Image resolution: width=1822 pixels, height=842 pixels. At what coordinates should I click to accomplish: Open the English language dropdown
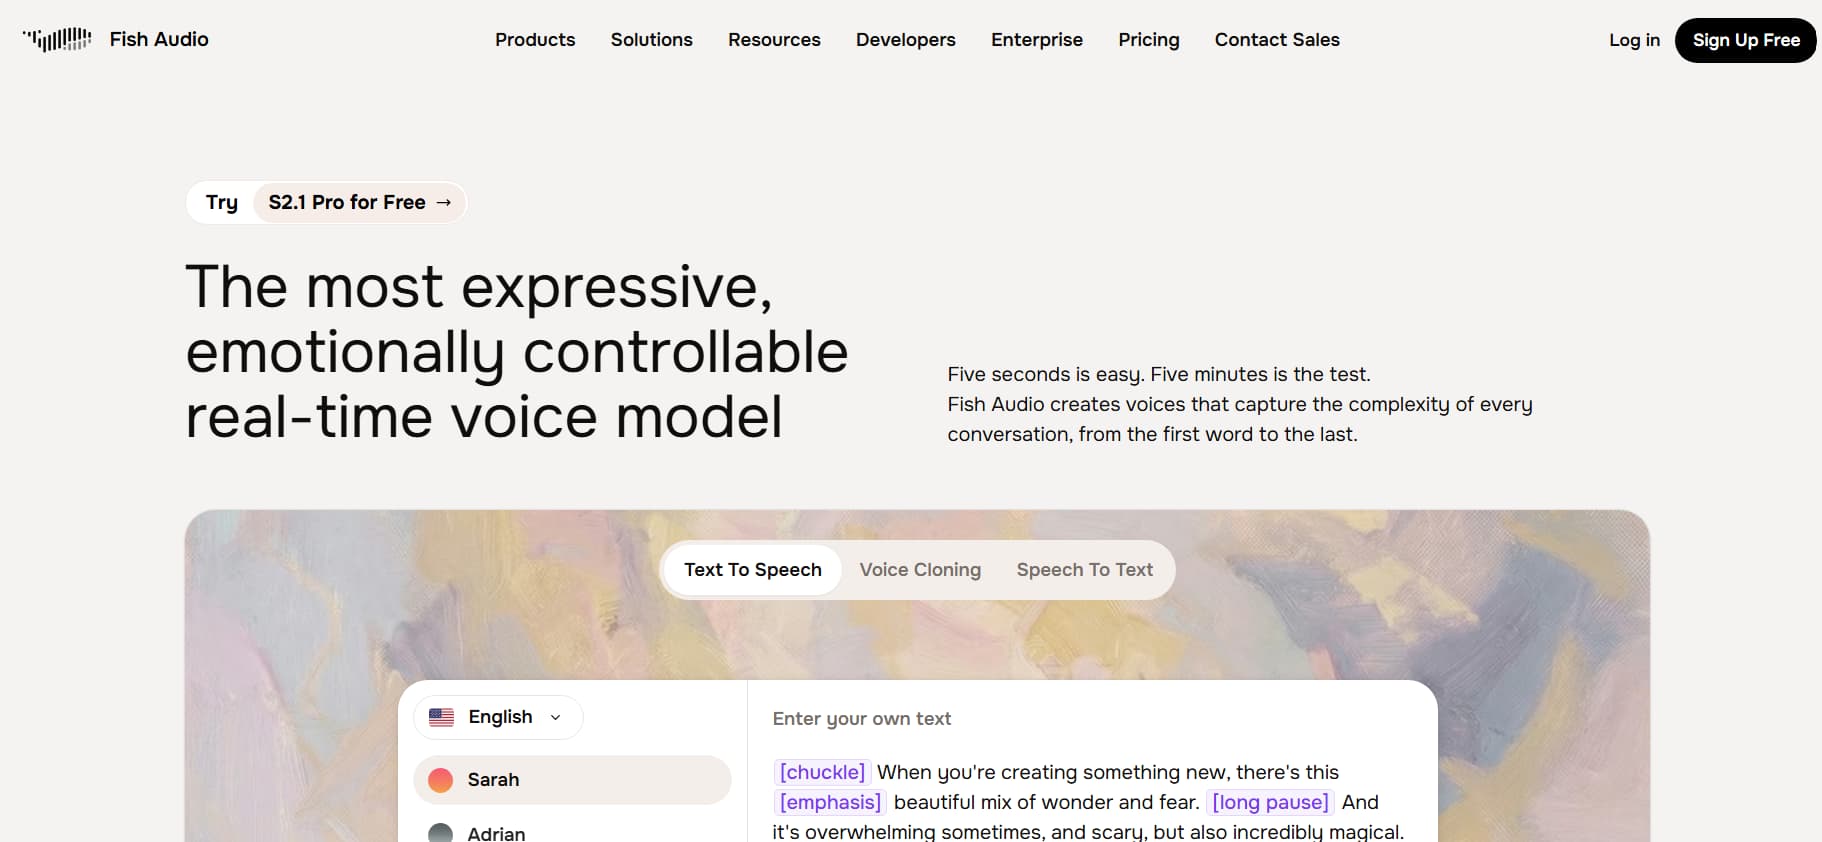pyautogui.click(x=498, y=717)
